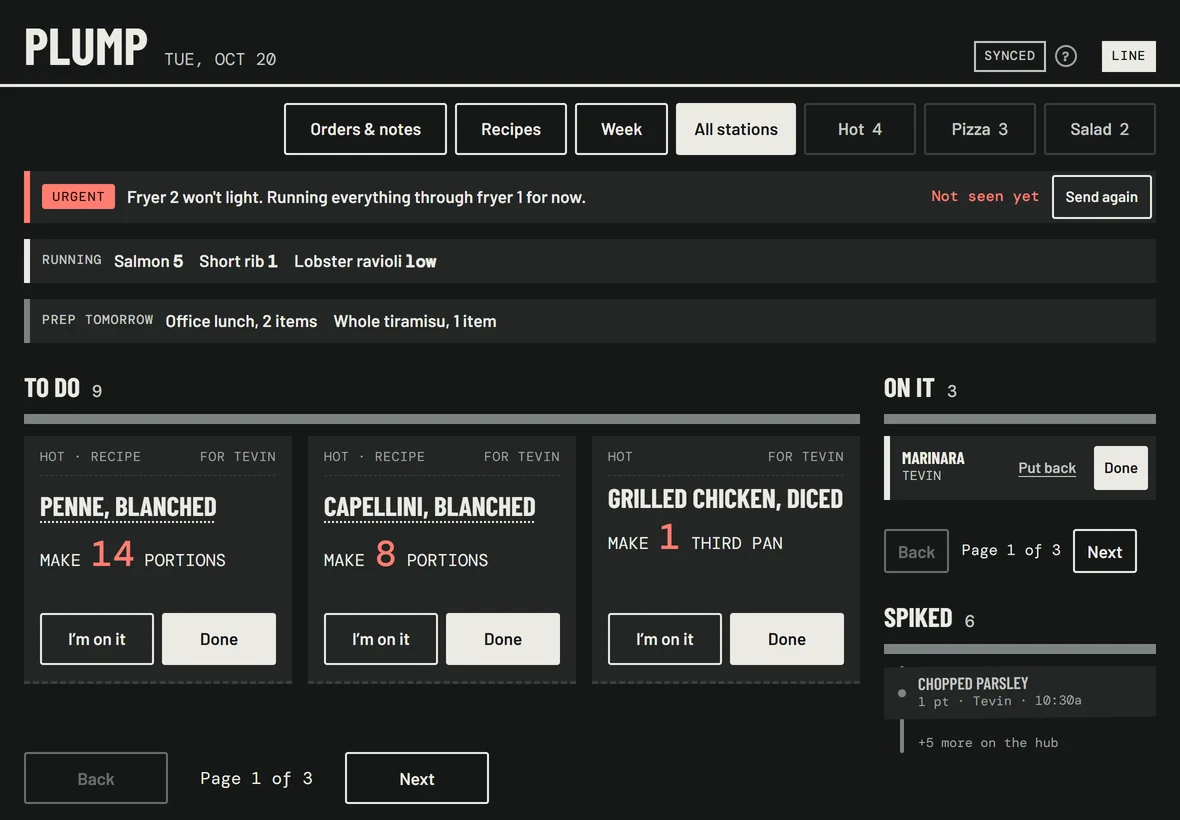1180x820 pixels.
Task: Click the Not seen yet status
Action: [x=984, y=196]
